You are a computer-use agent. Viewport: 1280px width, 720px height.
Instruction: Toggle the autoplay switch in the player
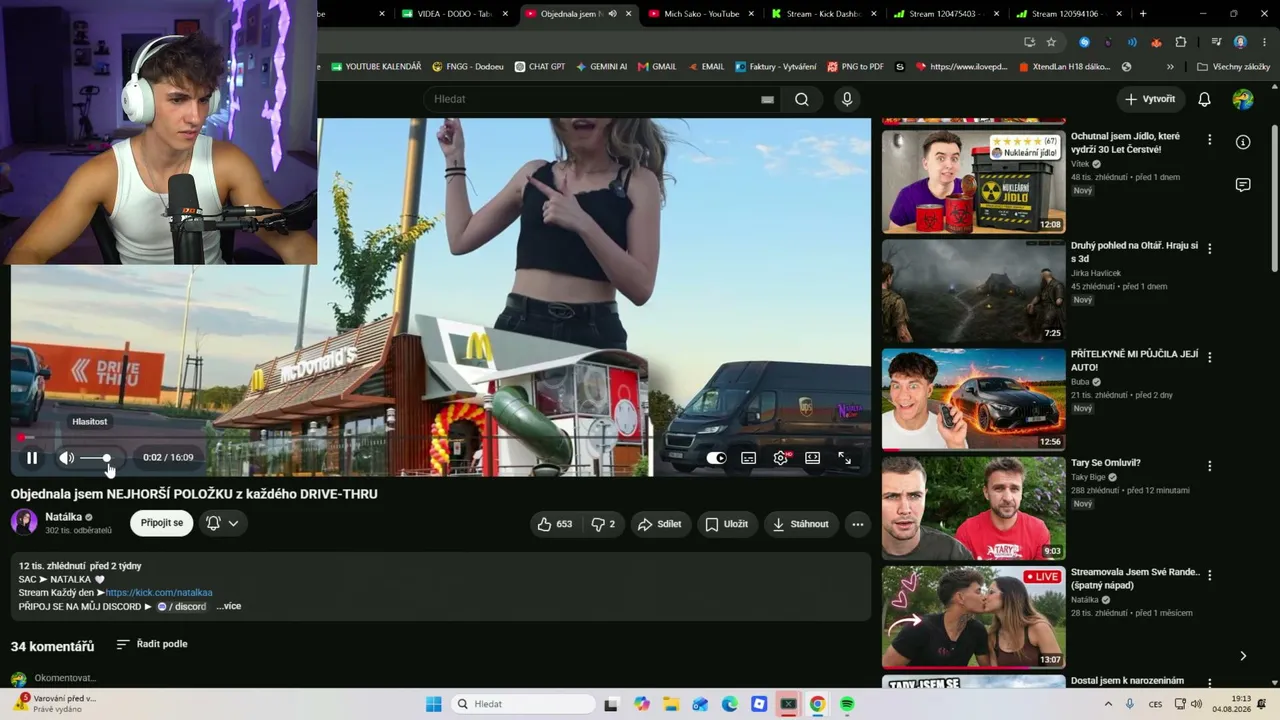click(x=716, y=458)
